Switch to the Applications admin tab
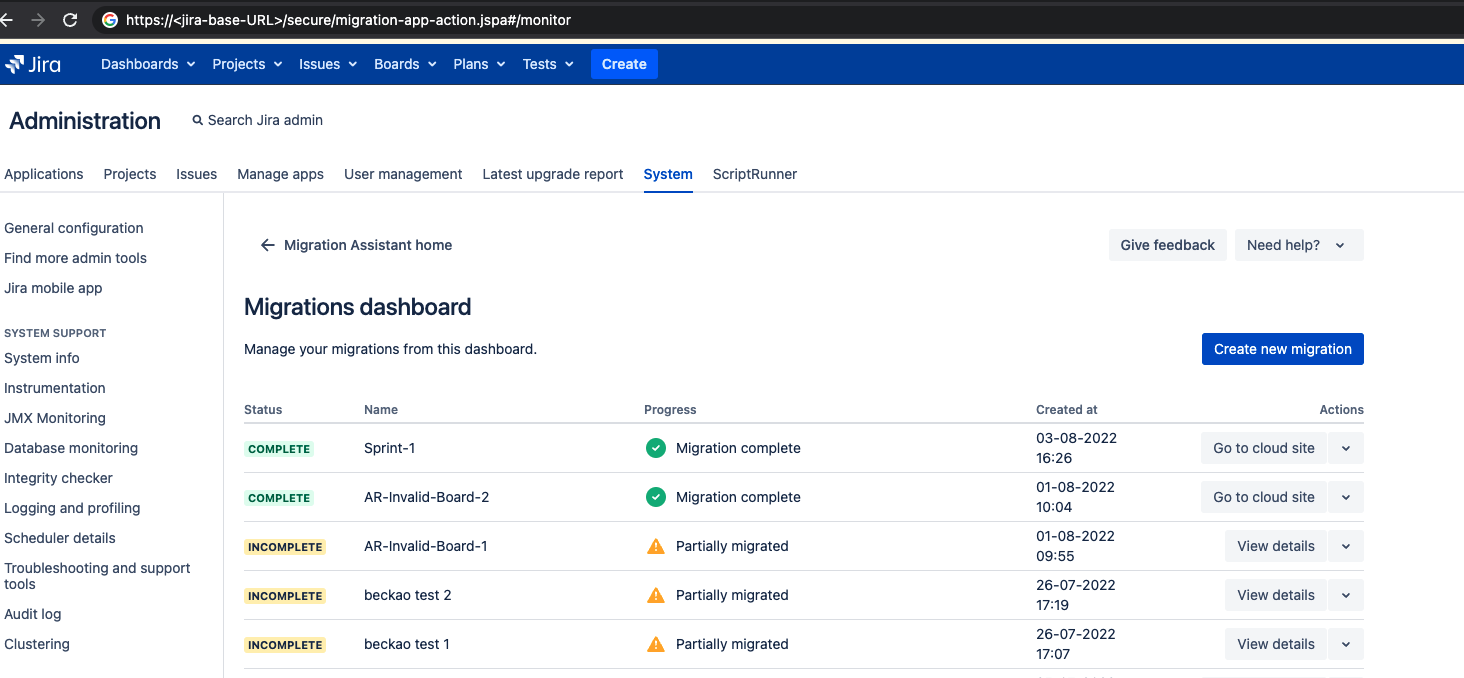1464x678 pixels. point(44,174)
